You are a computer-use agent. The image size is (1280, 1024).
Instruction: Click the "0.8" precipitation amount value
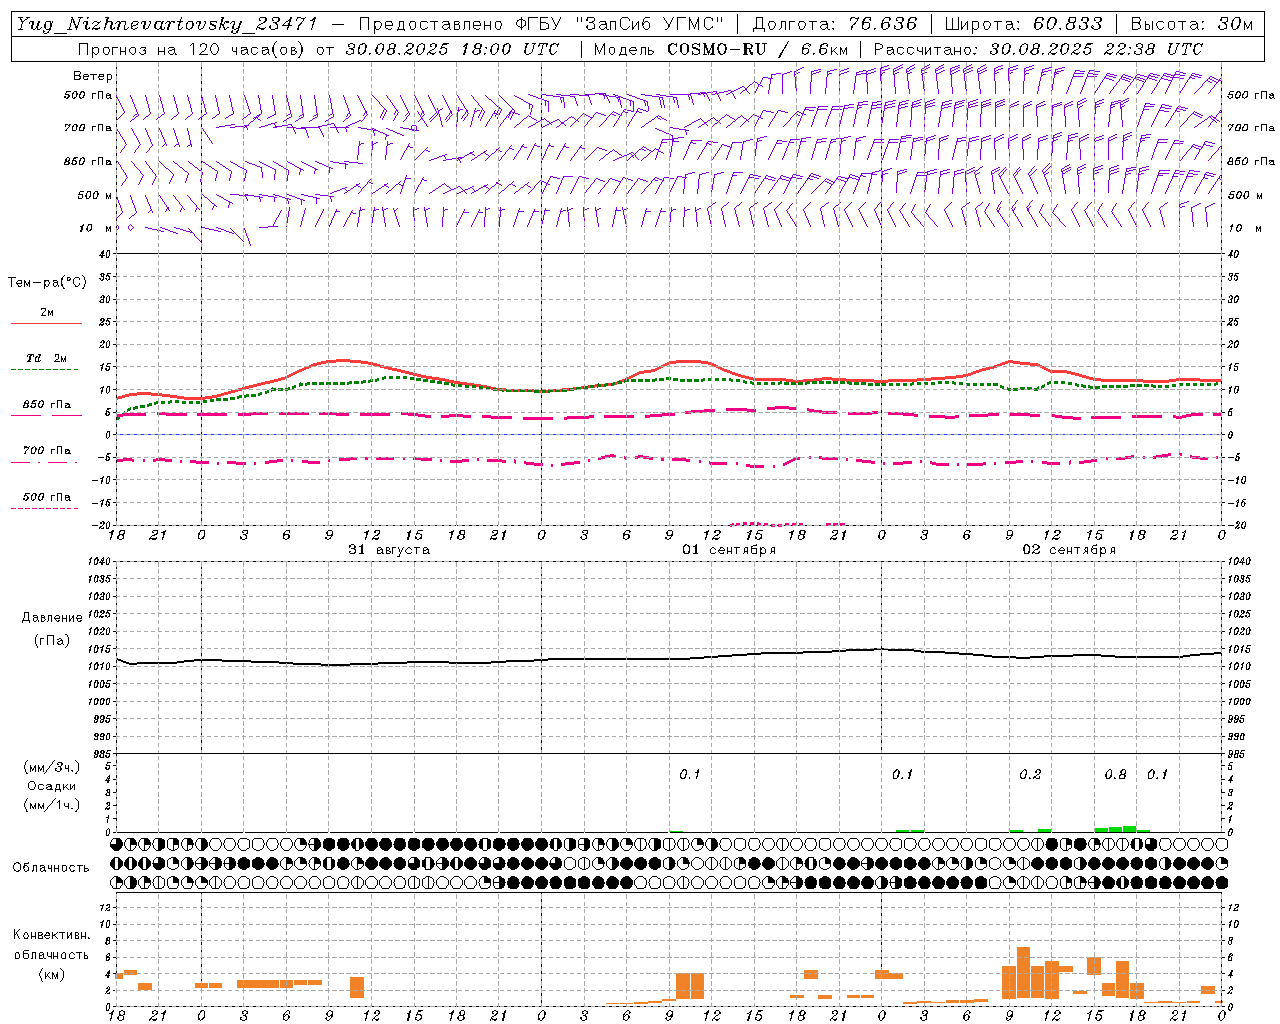pyautogui.click(x=1115, y=775)
